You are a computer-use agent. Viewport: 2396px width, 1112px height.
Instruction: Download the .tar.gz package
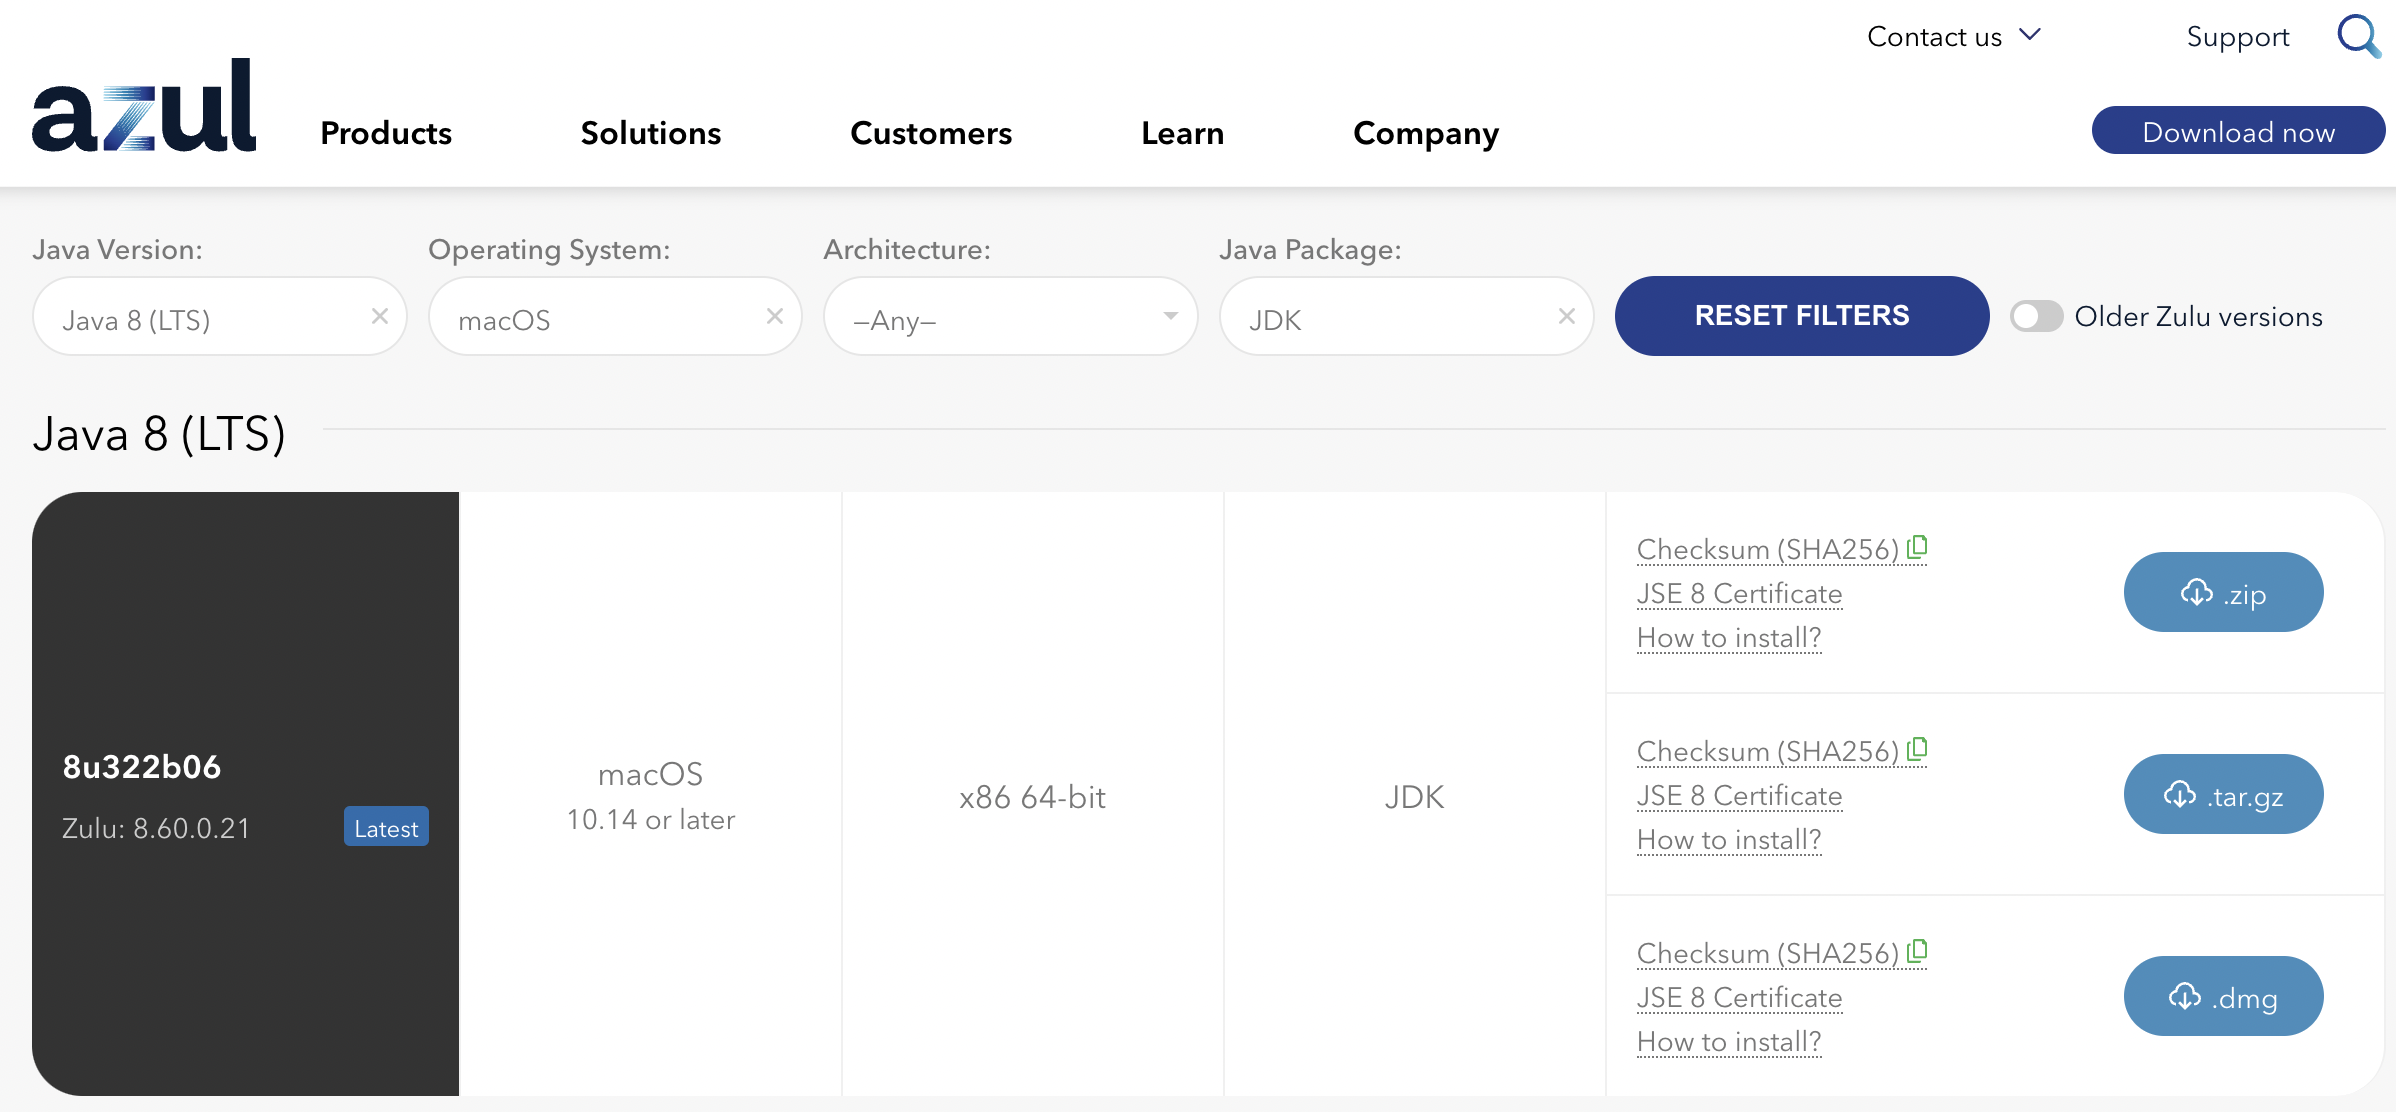point(2223,794)
